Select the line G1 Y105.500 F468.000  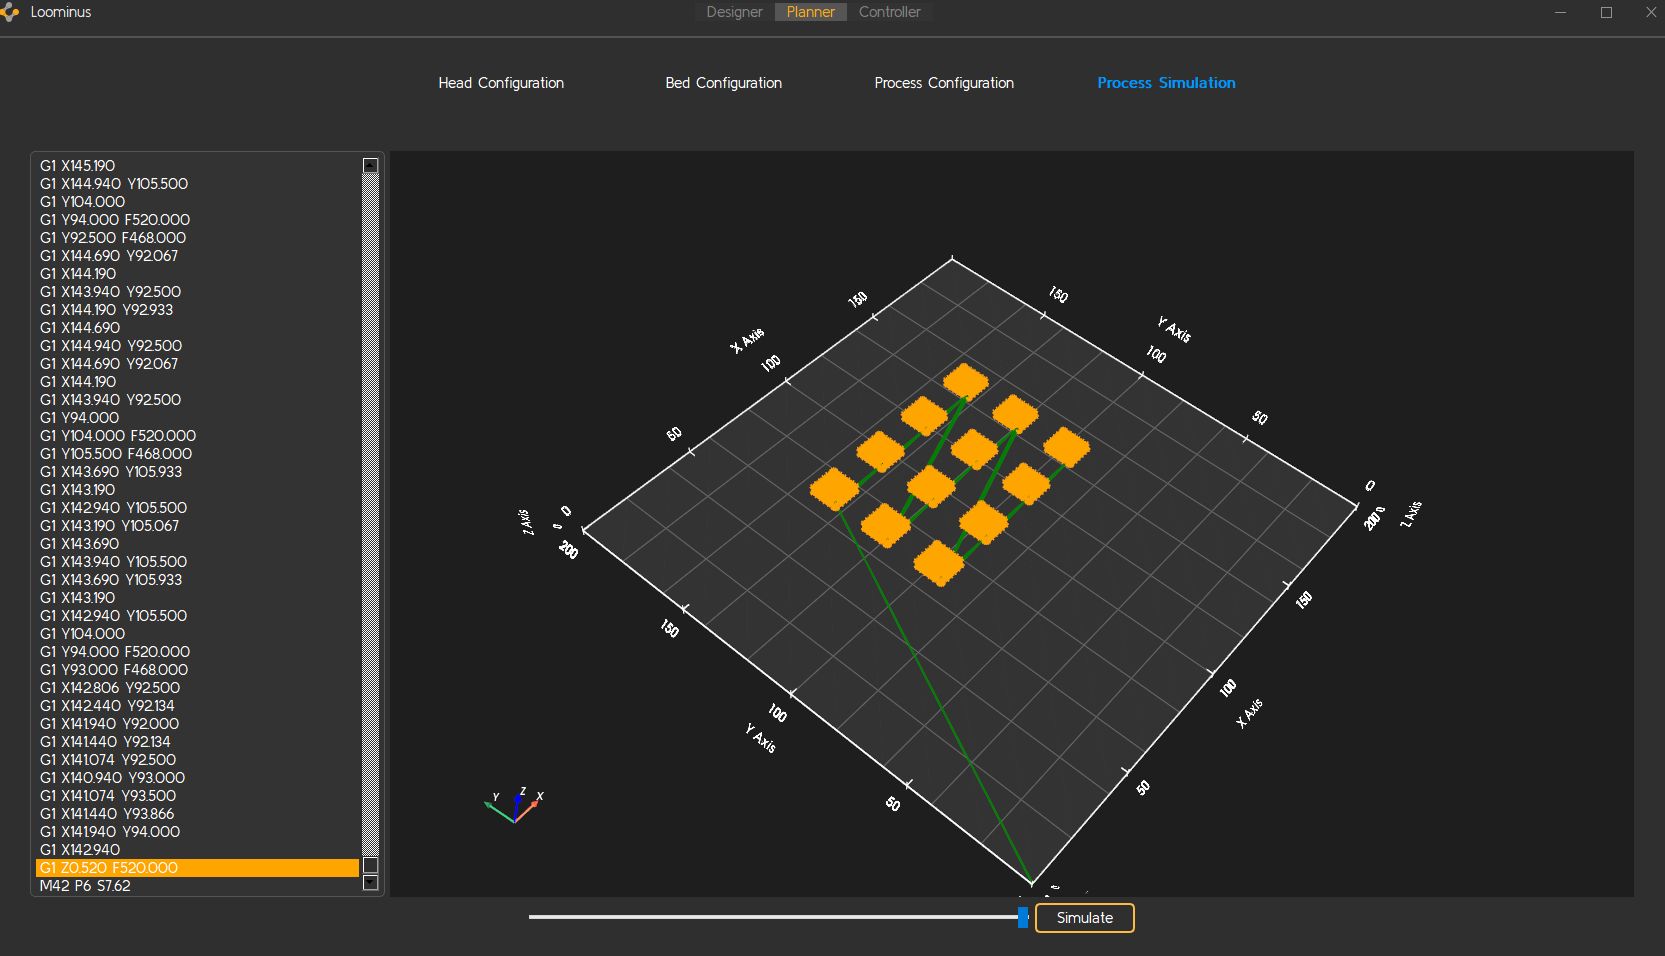pyautogui.click(x=198, y=454)
